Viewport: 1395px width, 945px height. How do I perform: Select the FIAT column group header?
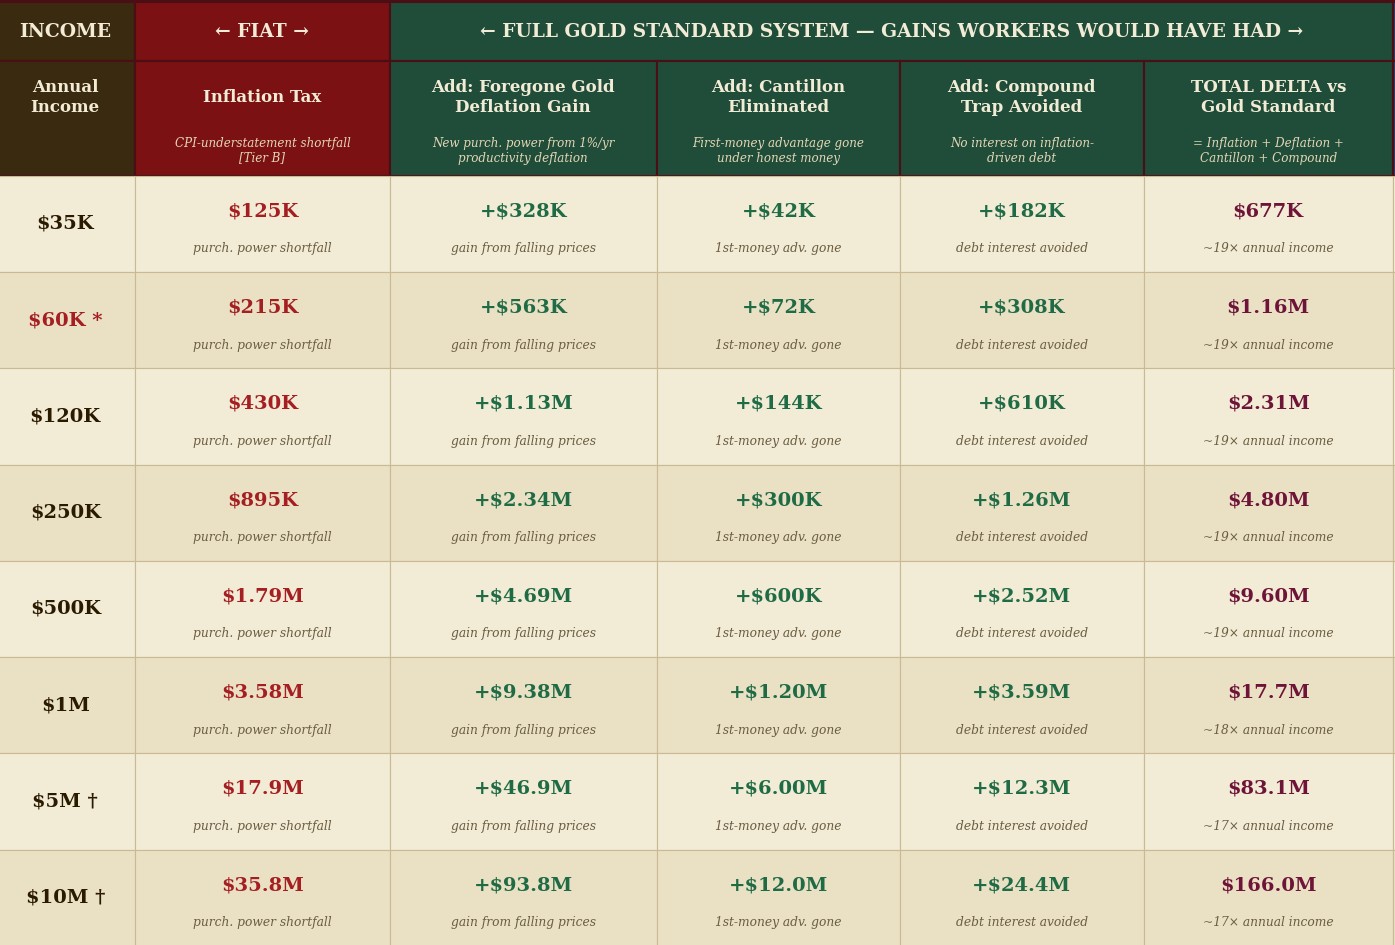[262, 32]
